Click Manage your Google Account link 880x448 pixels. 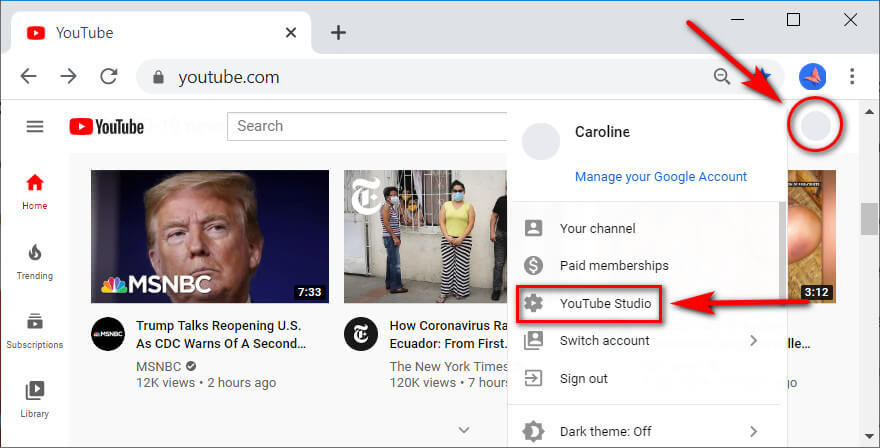(661, 177)
